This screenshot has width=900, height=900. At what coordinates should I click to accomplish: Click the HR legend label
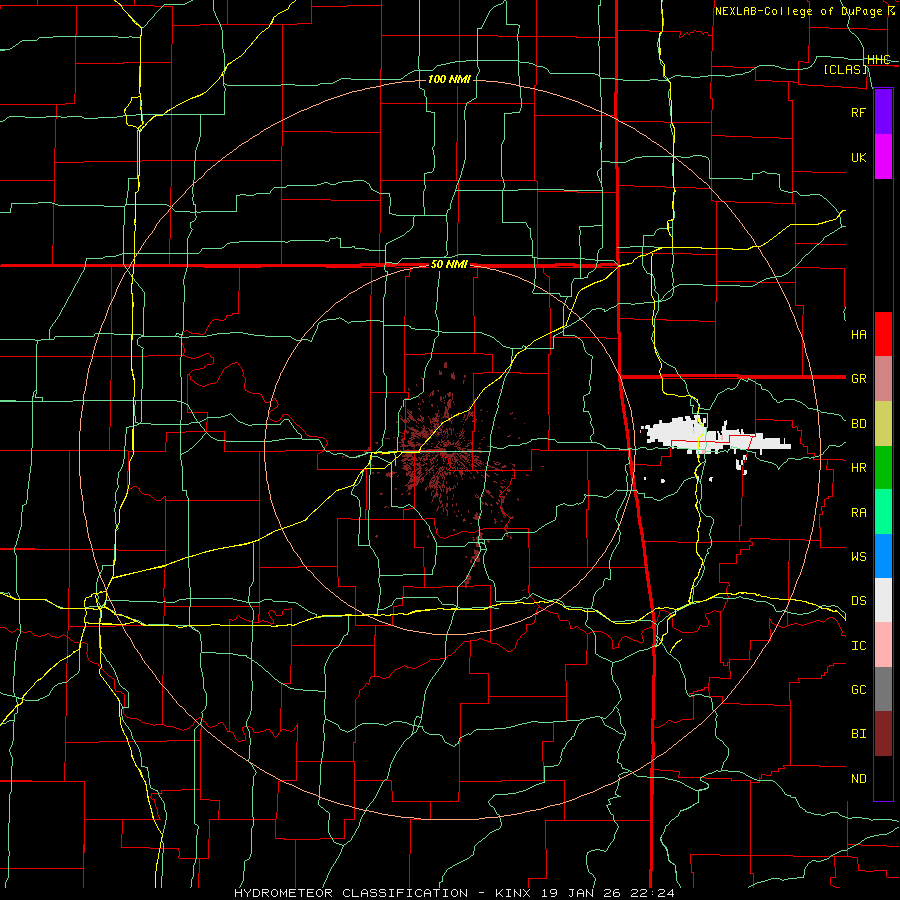(859, 468)
